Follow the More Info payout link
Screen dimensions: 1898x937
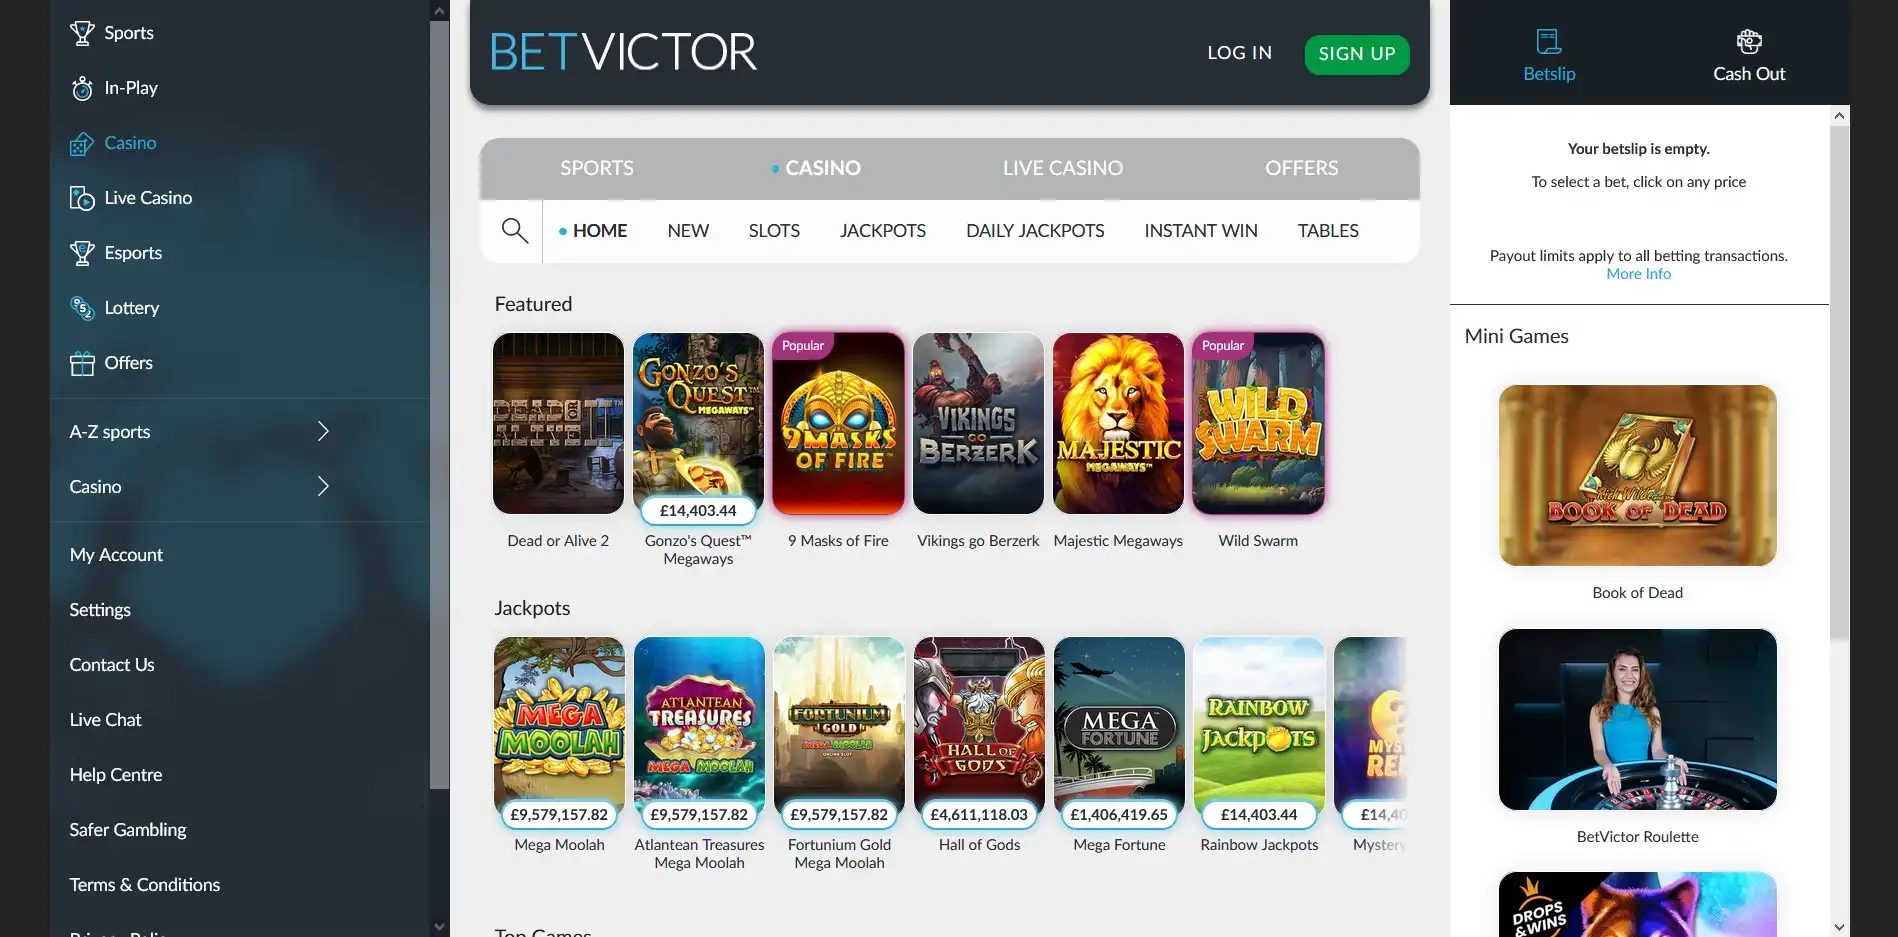pos(1638,274)
